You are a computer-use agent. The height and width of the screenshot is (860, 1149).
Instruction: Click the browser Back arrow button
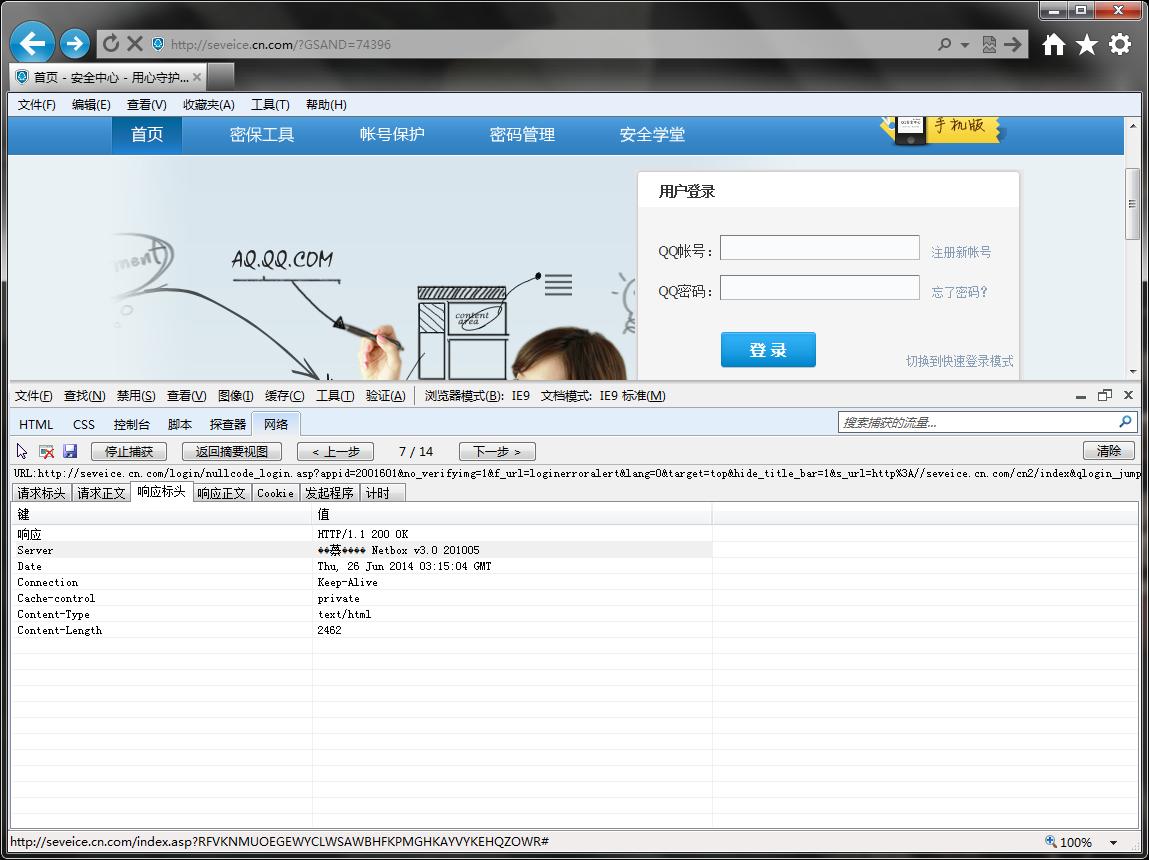[x=33, y=43]
